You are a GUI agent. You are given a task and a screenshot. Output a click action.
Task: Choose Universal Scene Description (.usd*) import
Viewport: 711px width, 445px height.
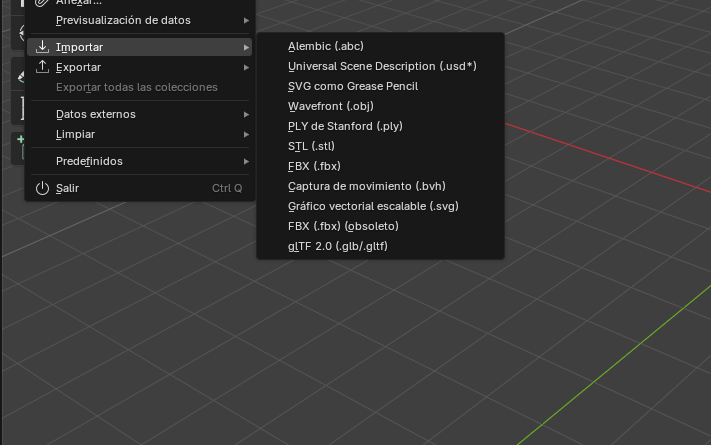(380, 66)
